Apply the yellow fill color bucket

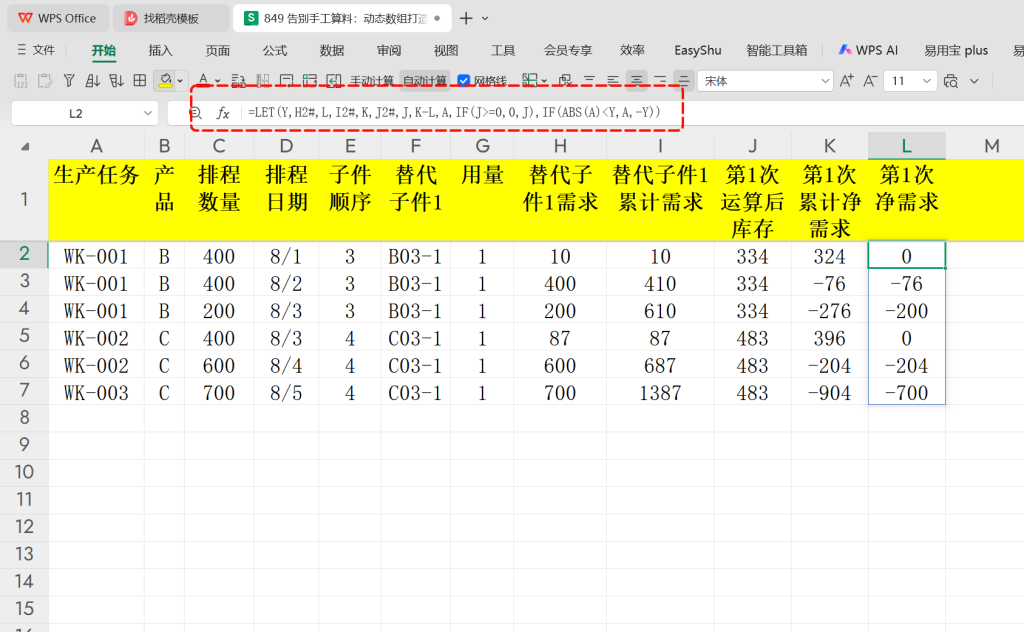[x=165, y=81]
